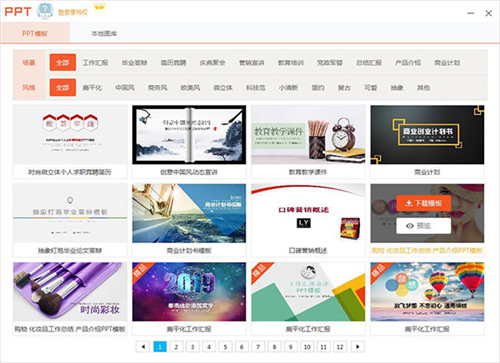Select 全部 in the 场景 filter row
Screen dimensions: 500x363
(x=63, y=62)
